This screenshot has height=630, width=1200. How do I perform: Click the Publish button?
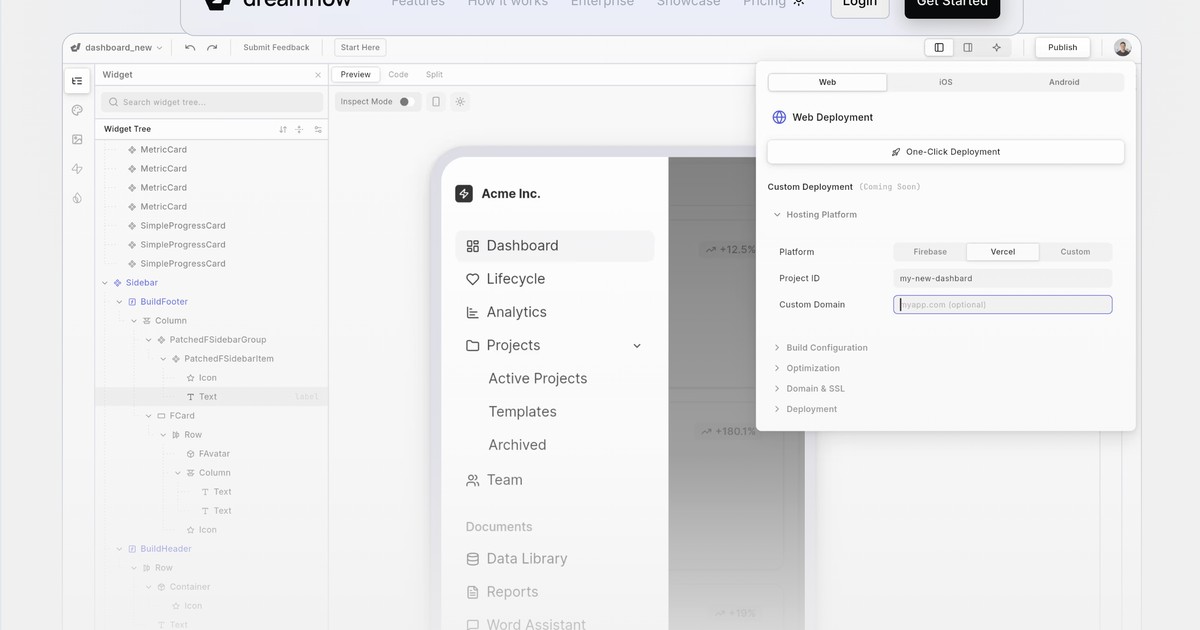click(1063, 47)
